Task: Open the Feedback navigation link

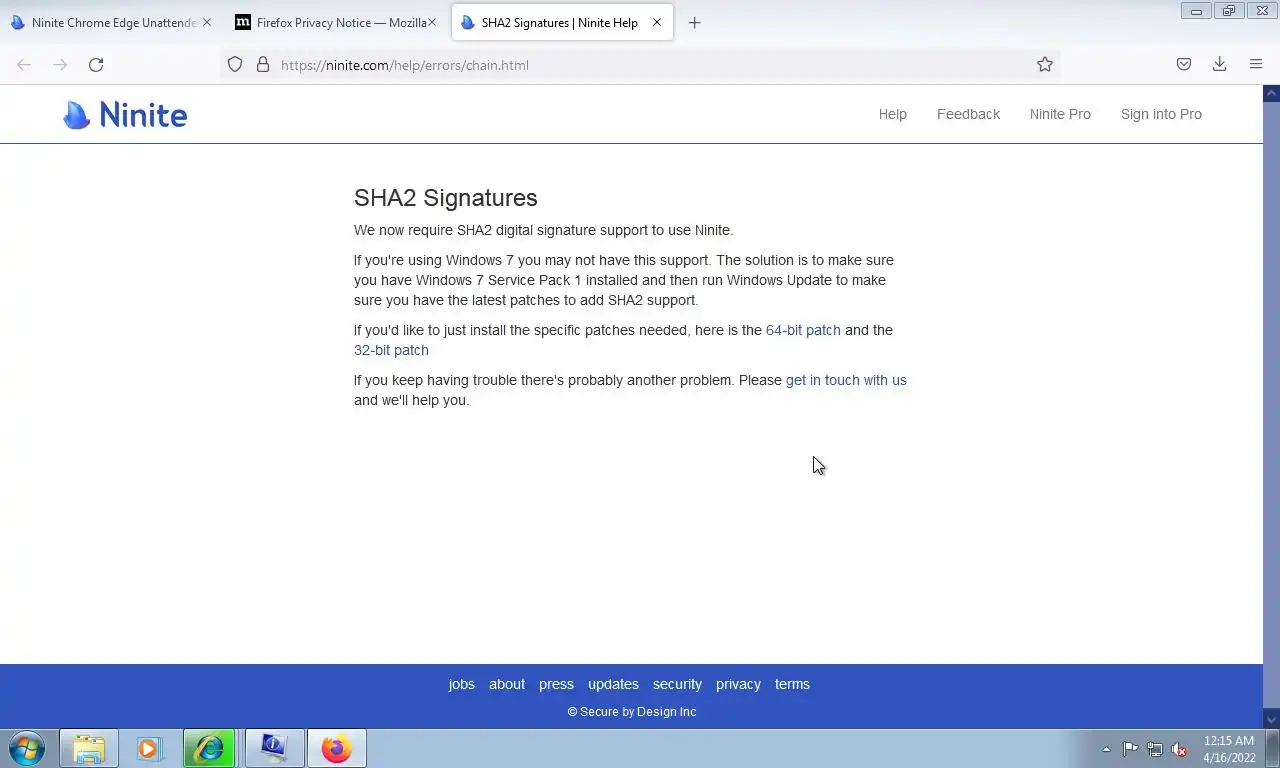Action: 968,114
